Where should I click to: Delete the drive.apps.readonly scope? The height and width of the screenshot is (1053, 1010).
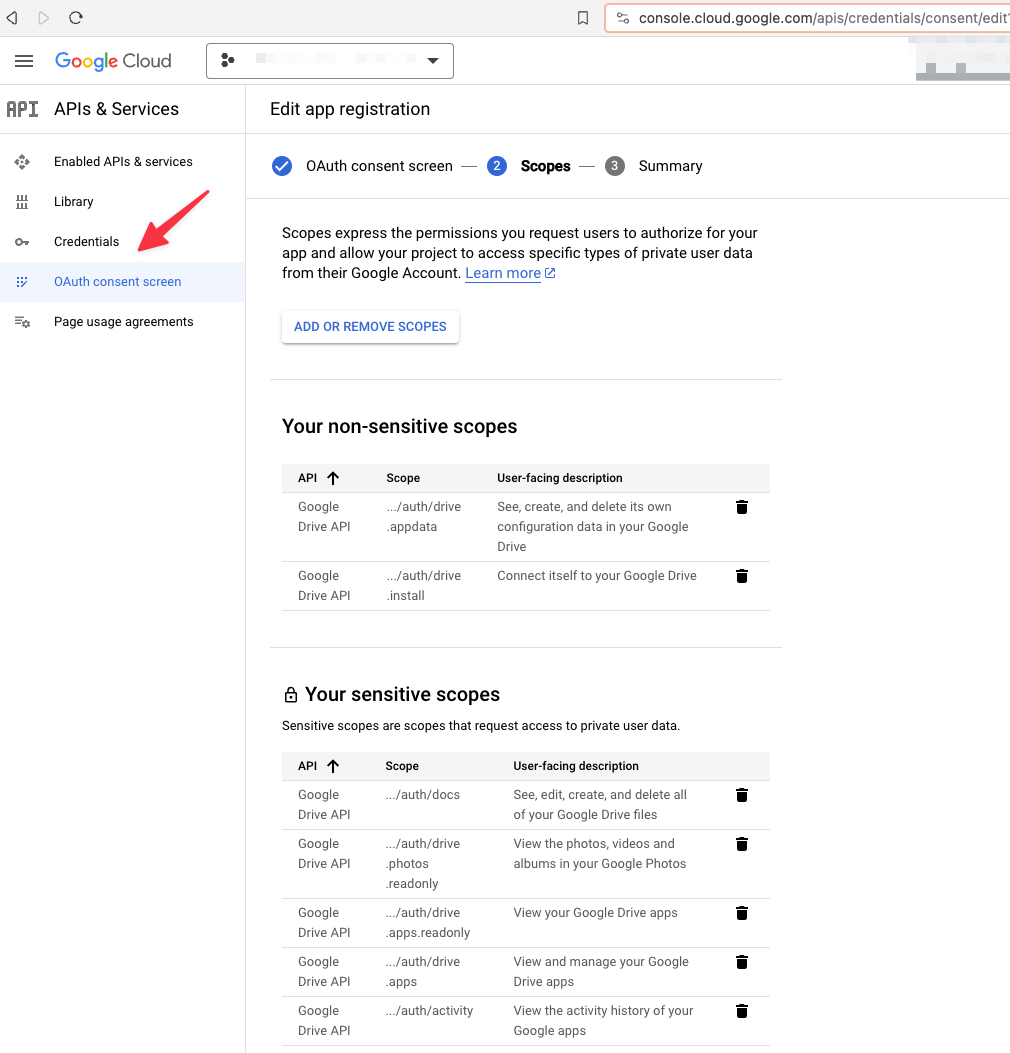pos(741,913)
